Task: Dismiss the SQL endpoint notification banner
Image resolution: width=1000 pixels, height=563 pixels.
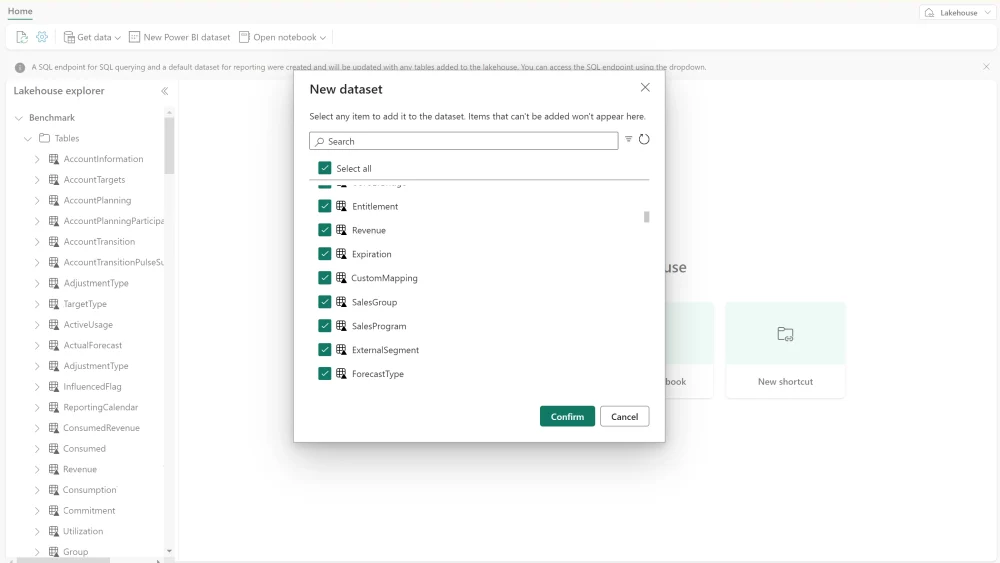Action: [986, 66]
